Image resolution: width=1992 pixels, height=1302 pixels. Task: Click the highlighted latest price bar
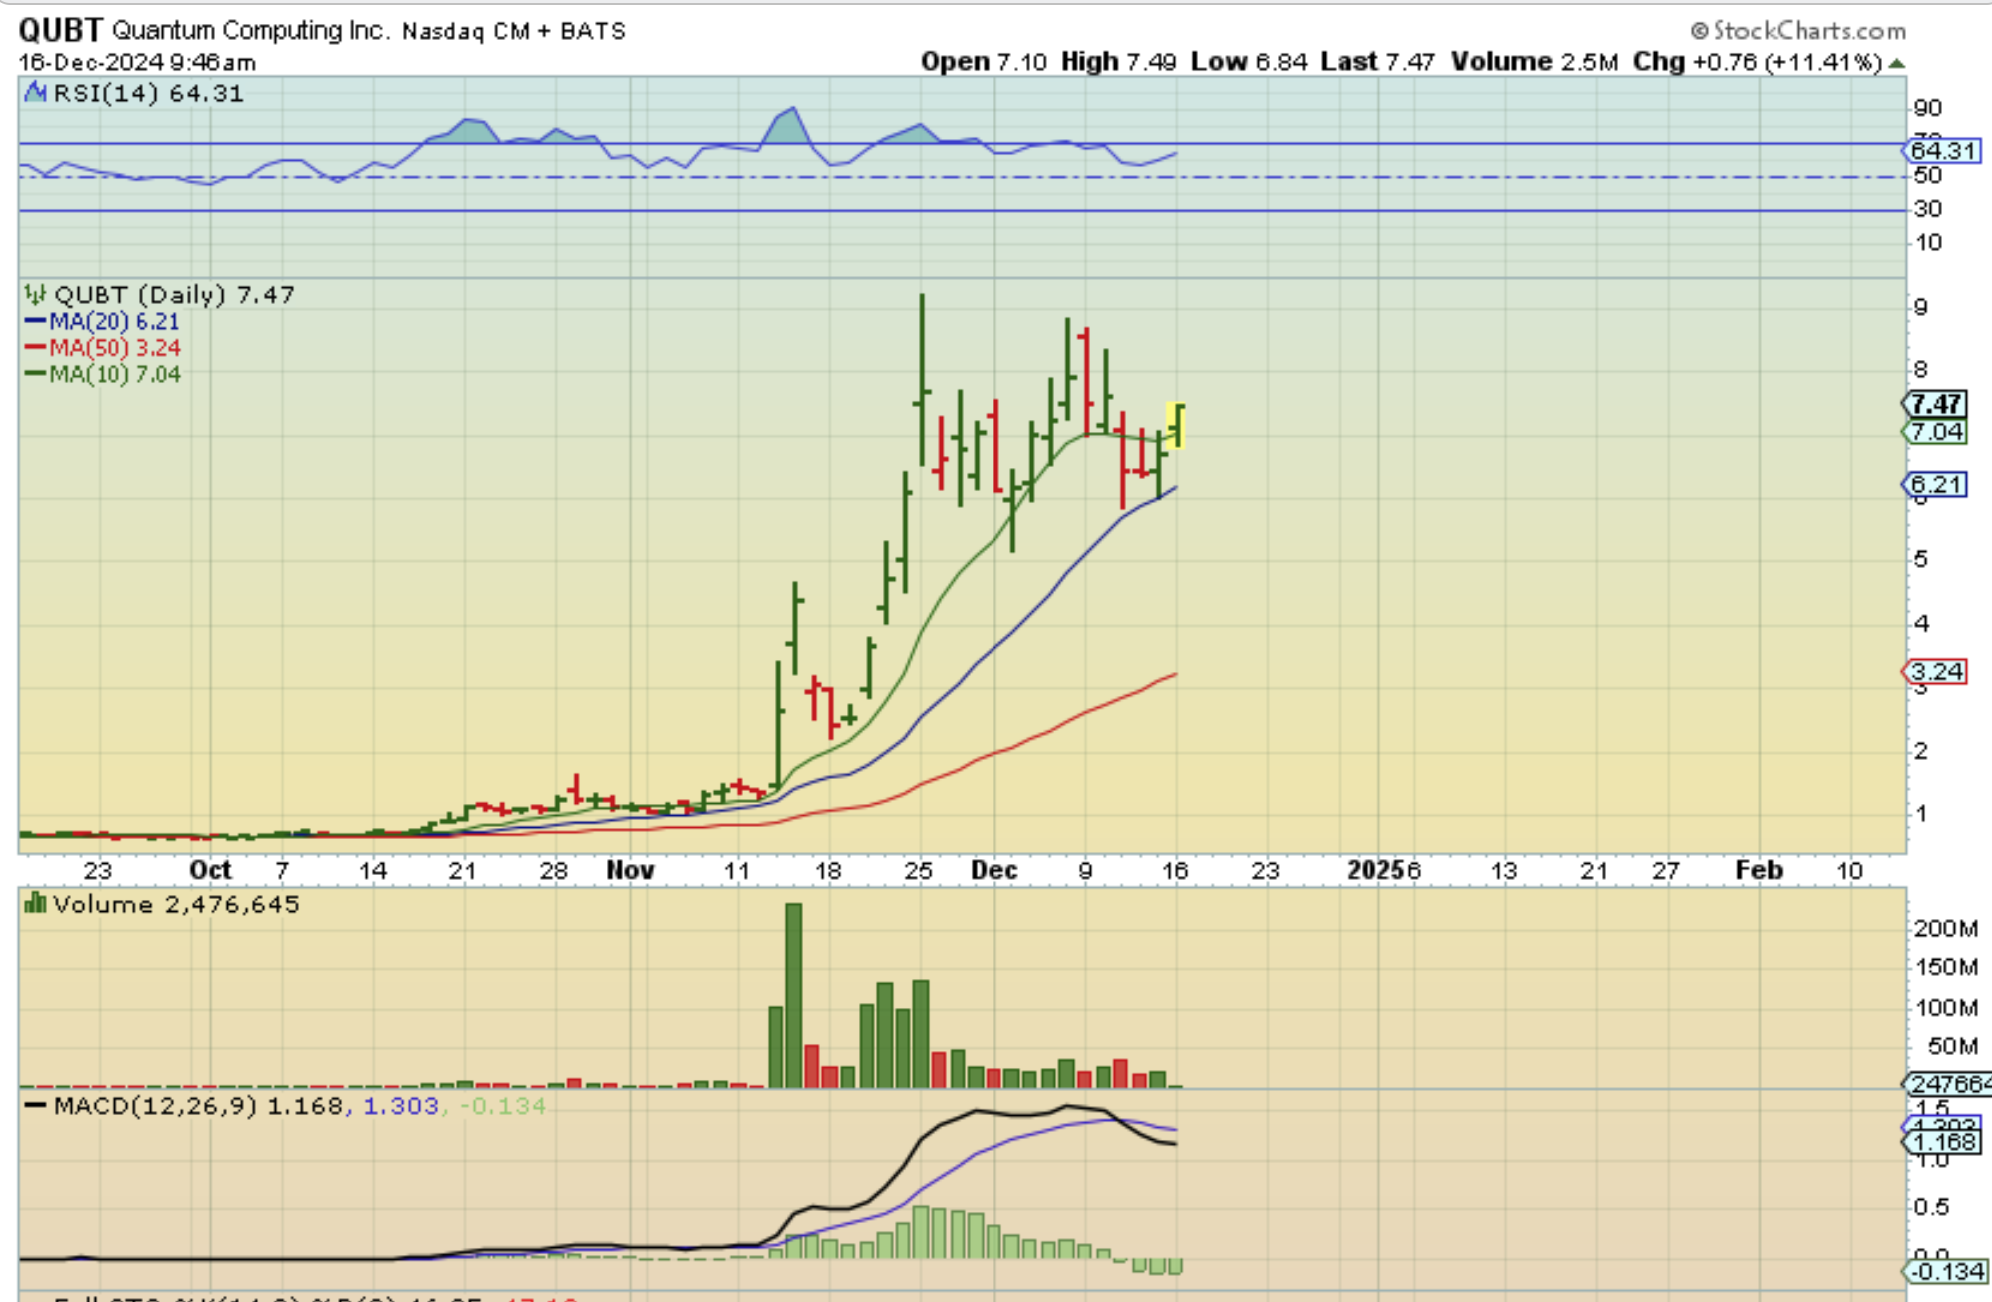tap(1177, 425)
